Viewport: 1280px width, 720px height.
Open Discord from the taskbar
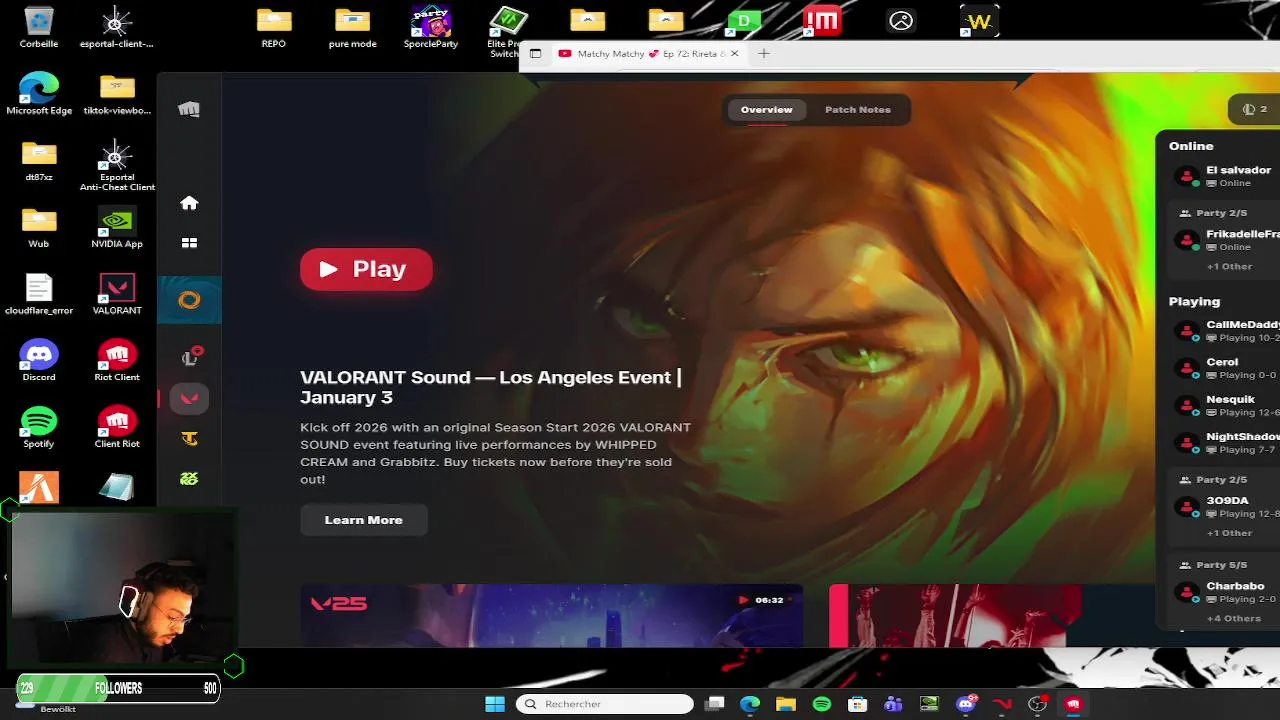click(x=966, y=704)
